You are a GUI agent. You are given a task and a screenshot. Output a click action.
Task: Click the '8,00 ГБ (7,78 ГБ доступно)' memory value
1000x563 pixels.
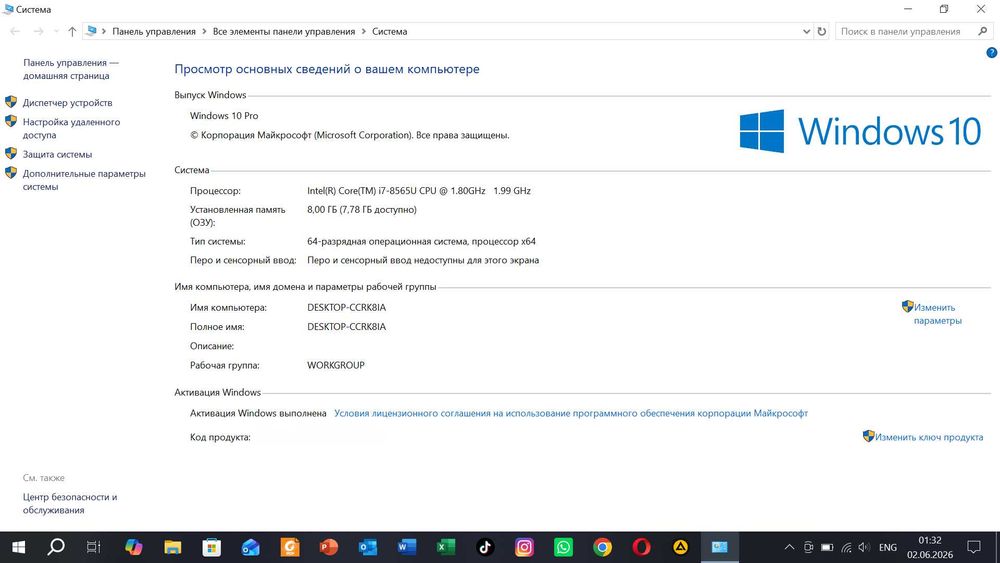[x=362, y=209]
